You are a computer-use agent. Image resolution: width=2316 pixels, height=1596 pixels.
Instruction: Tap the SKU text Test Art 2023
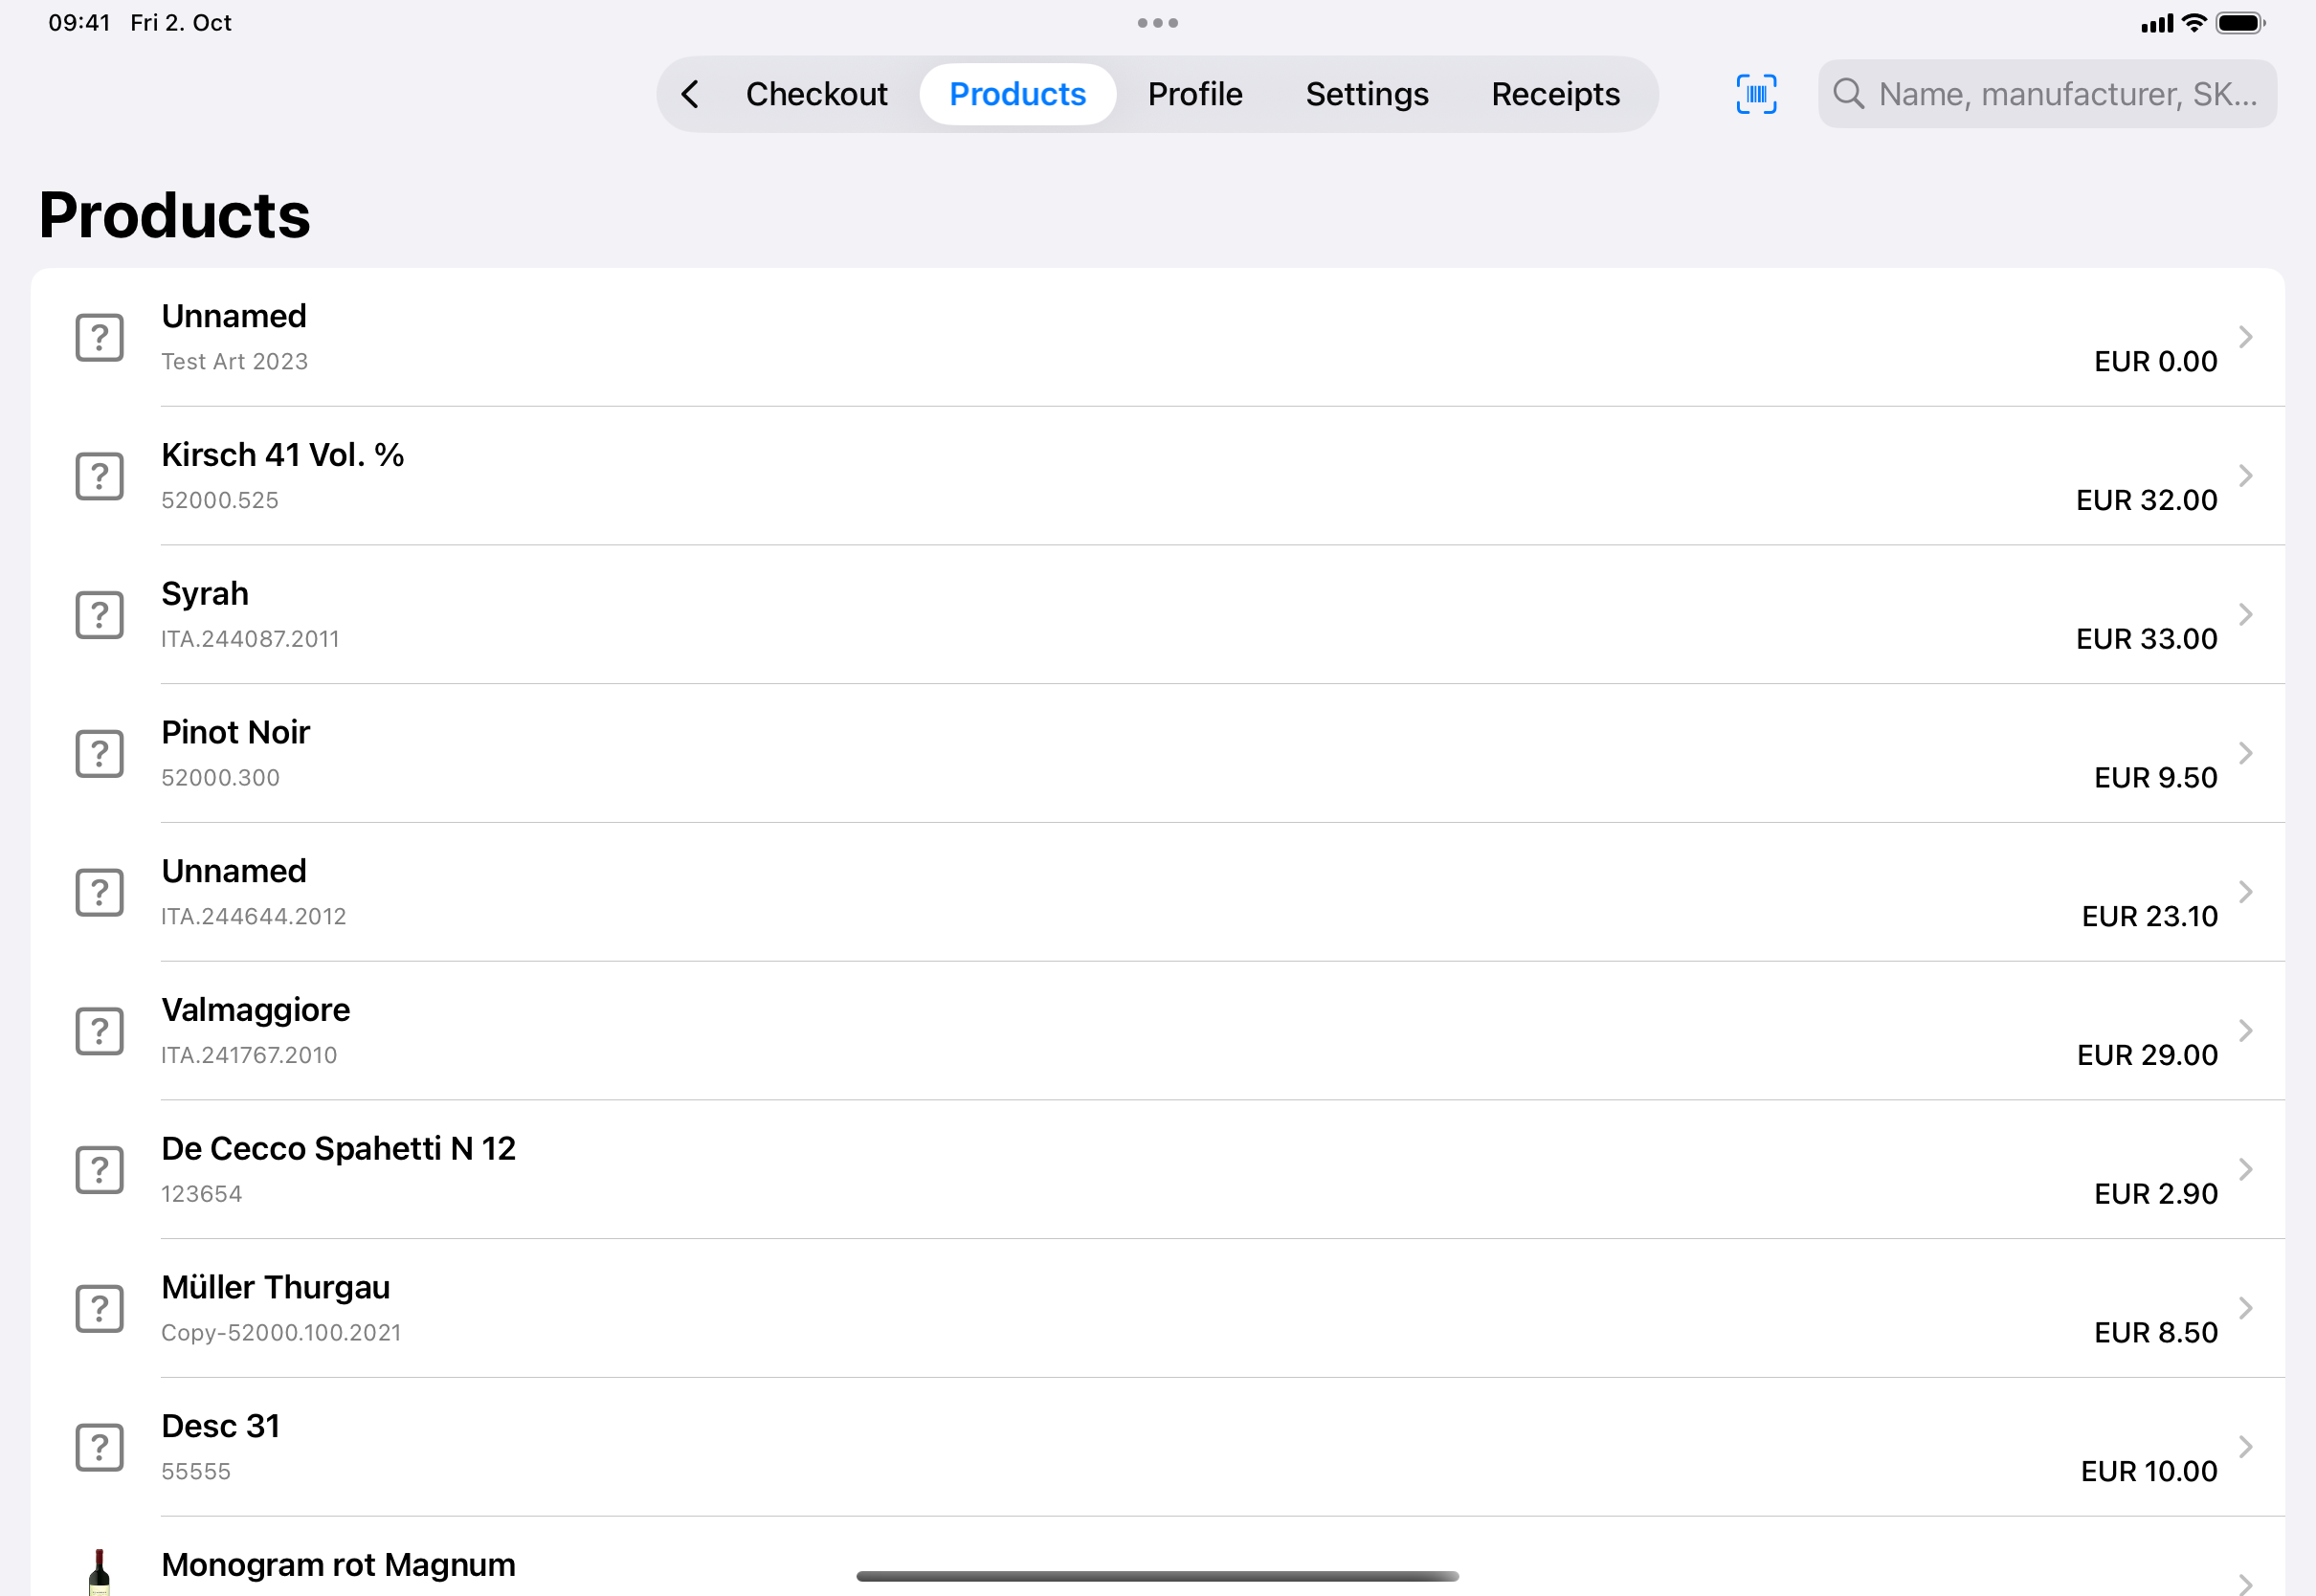235,362
